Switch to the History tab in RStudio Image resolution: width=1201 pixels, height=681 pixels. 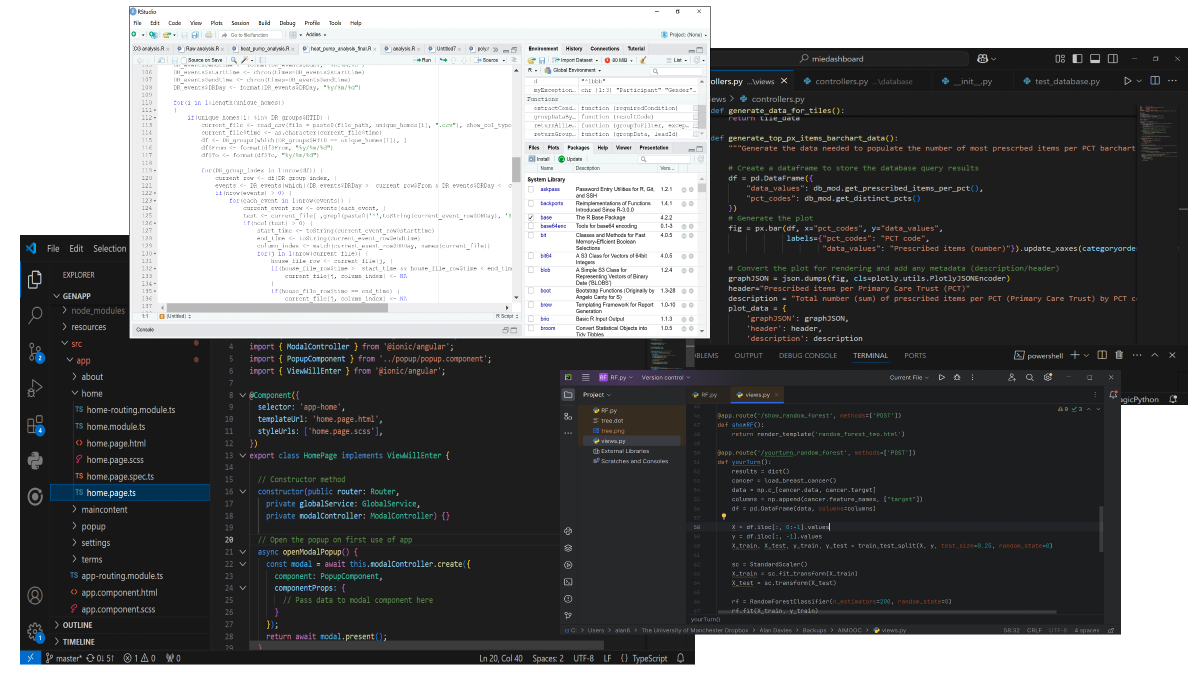574,48
